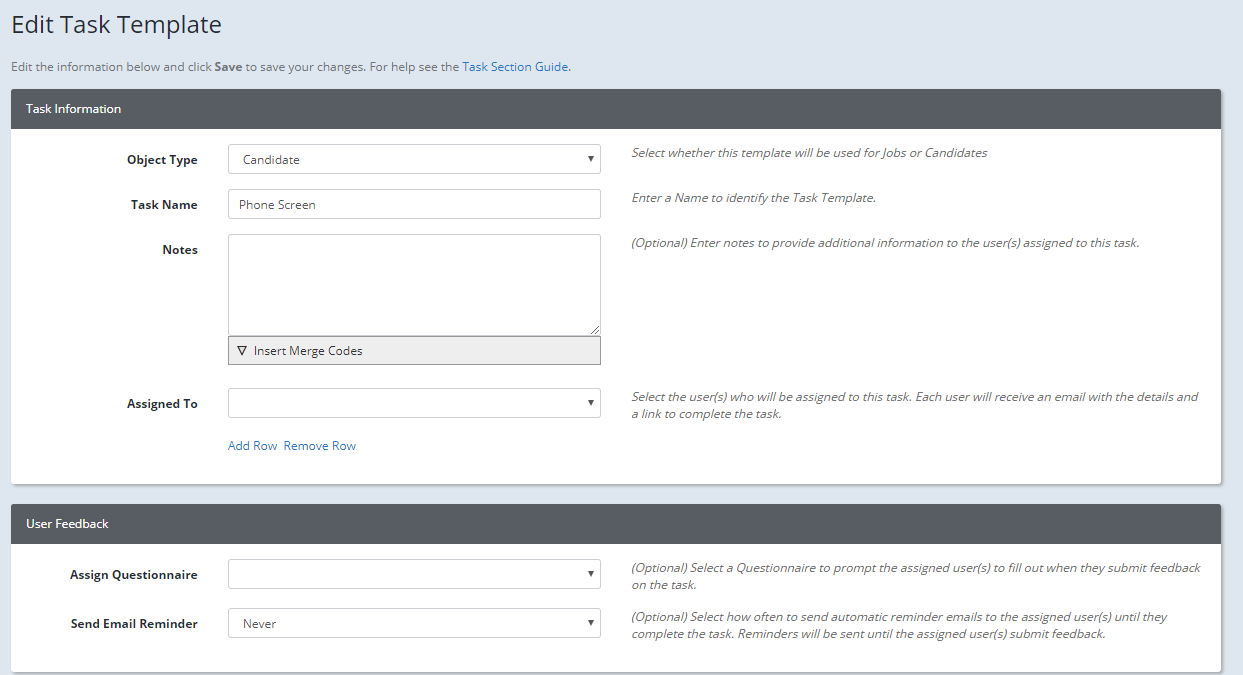The width and height of the screenshot is (1243, 675).
Task: Click Remove Row under Assigned To
Action: 320,445
